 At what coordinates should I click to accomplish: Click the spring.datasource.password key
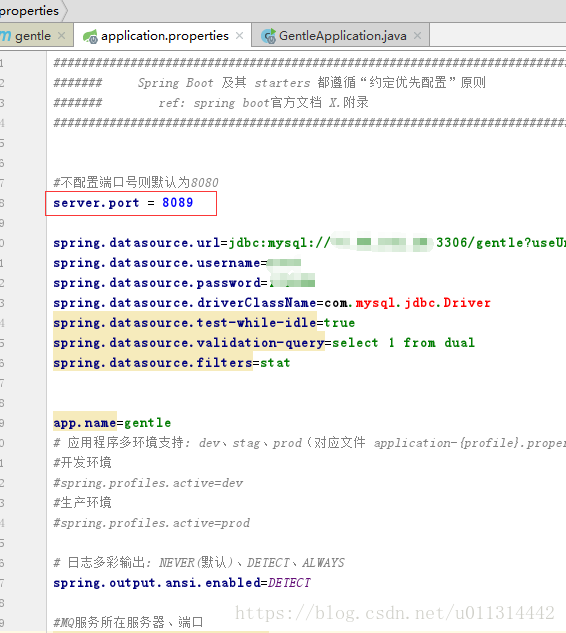pyautogui.click(x=157, y=283)
